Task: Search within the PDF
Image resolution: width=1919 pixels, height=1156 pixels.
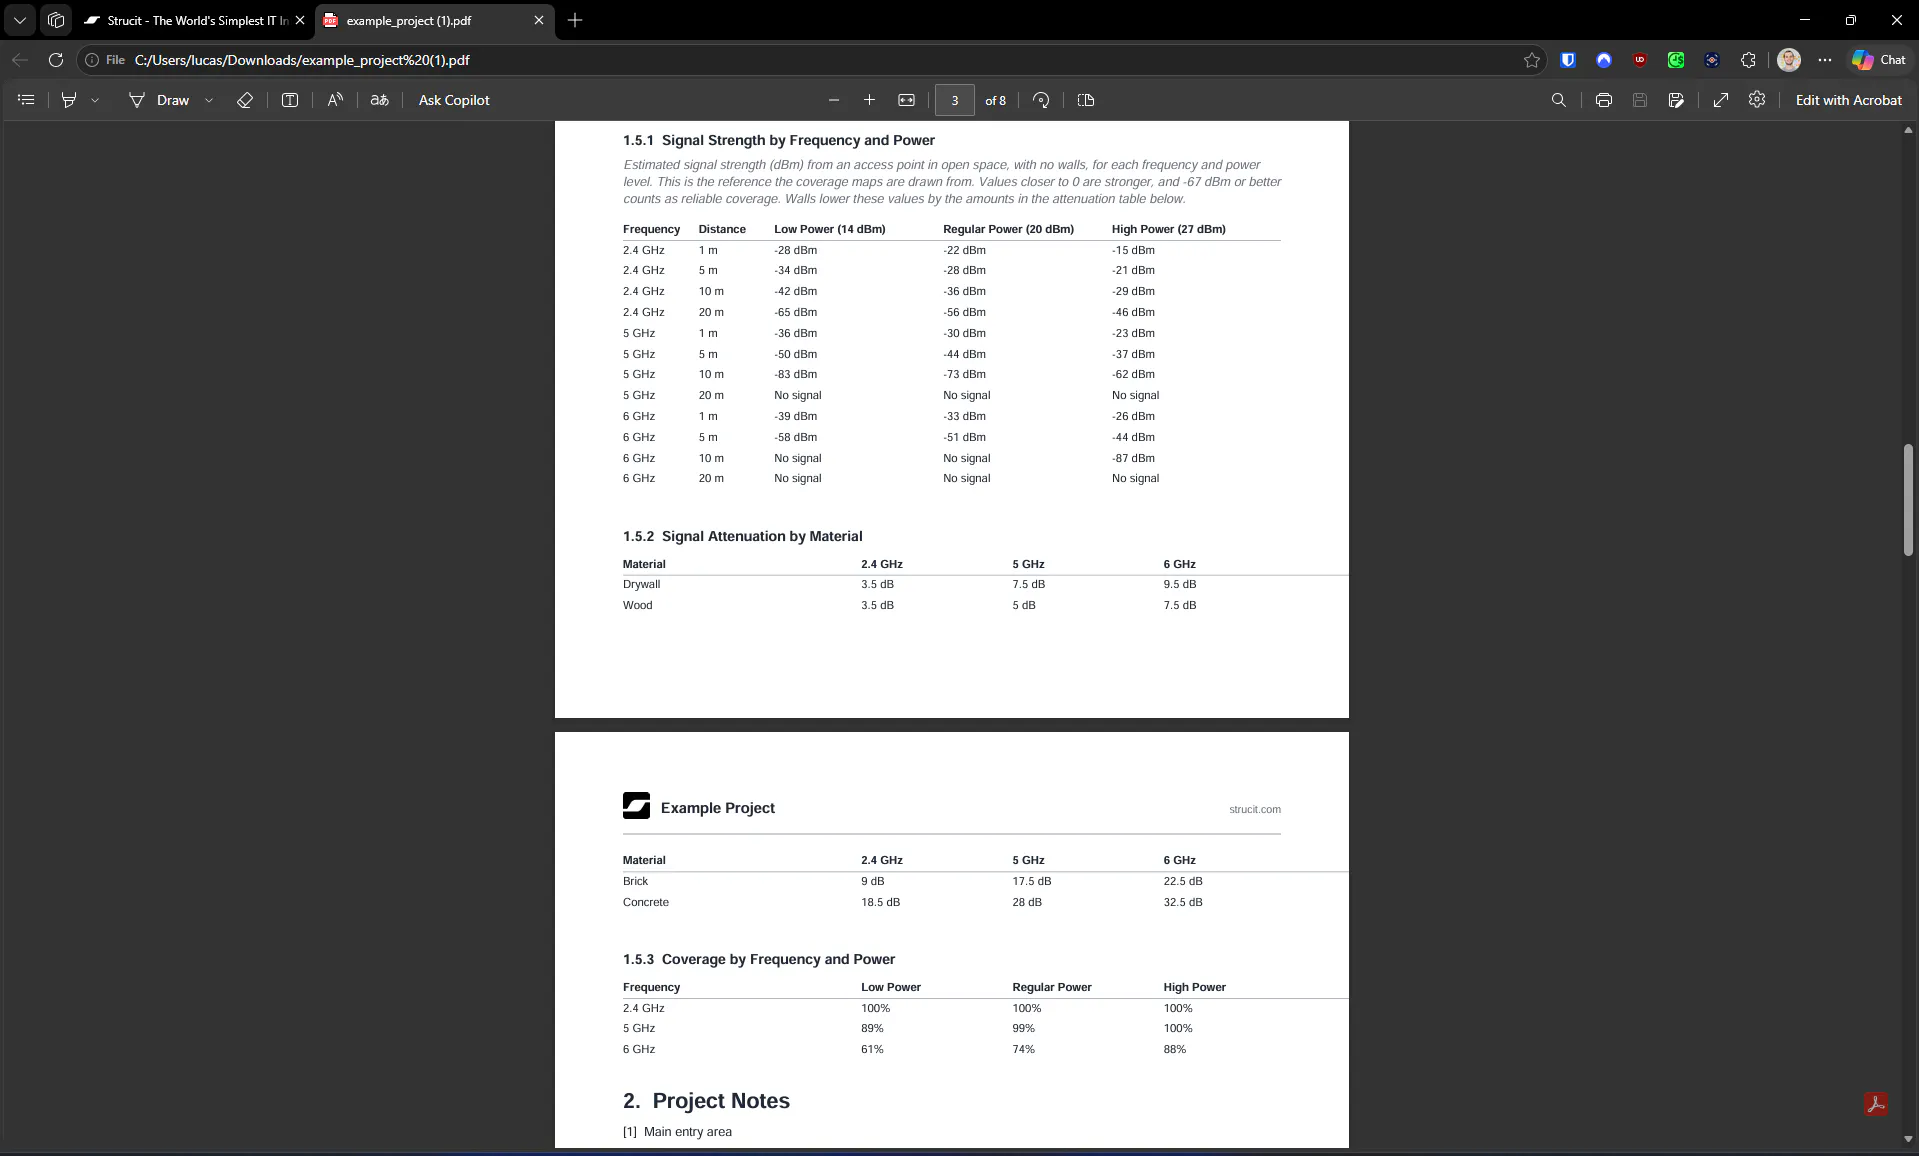Action: click(x=1558, y=100)
